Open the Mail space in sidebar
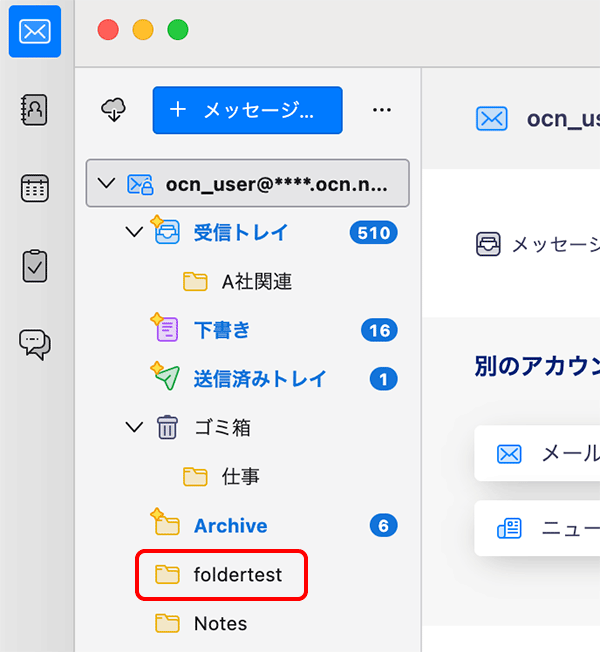 (34, 32)
